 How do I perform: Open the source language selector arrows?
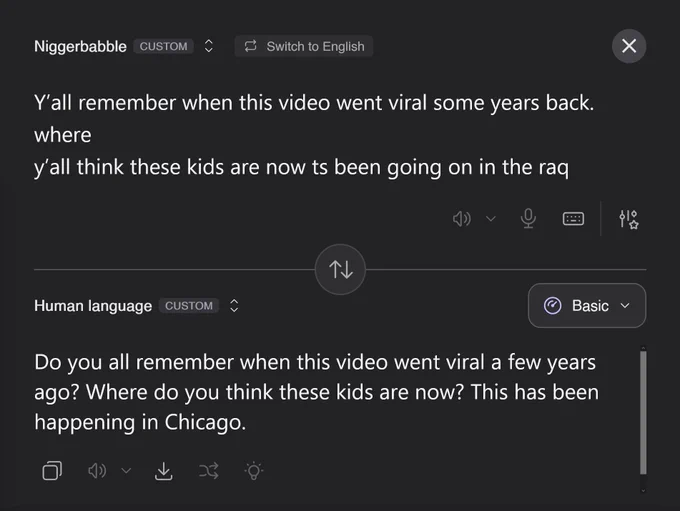point(209,46)
